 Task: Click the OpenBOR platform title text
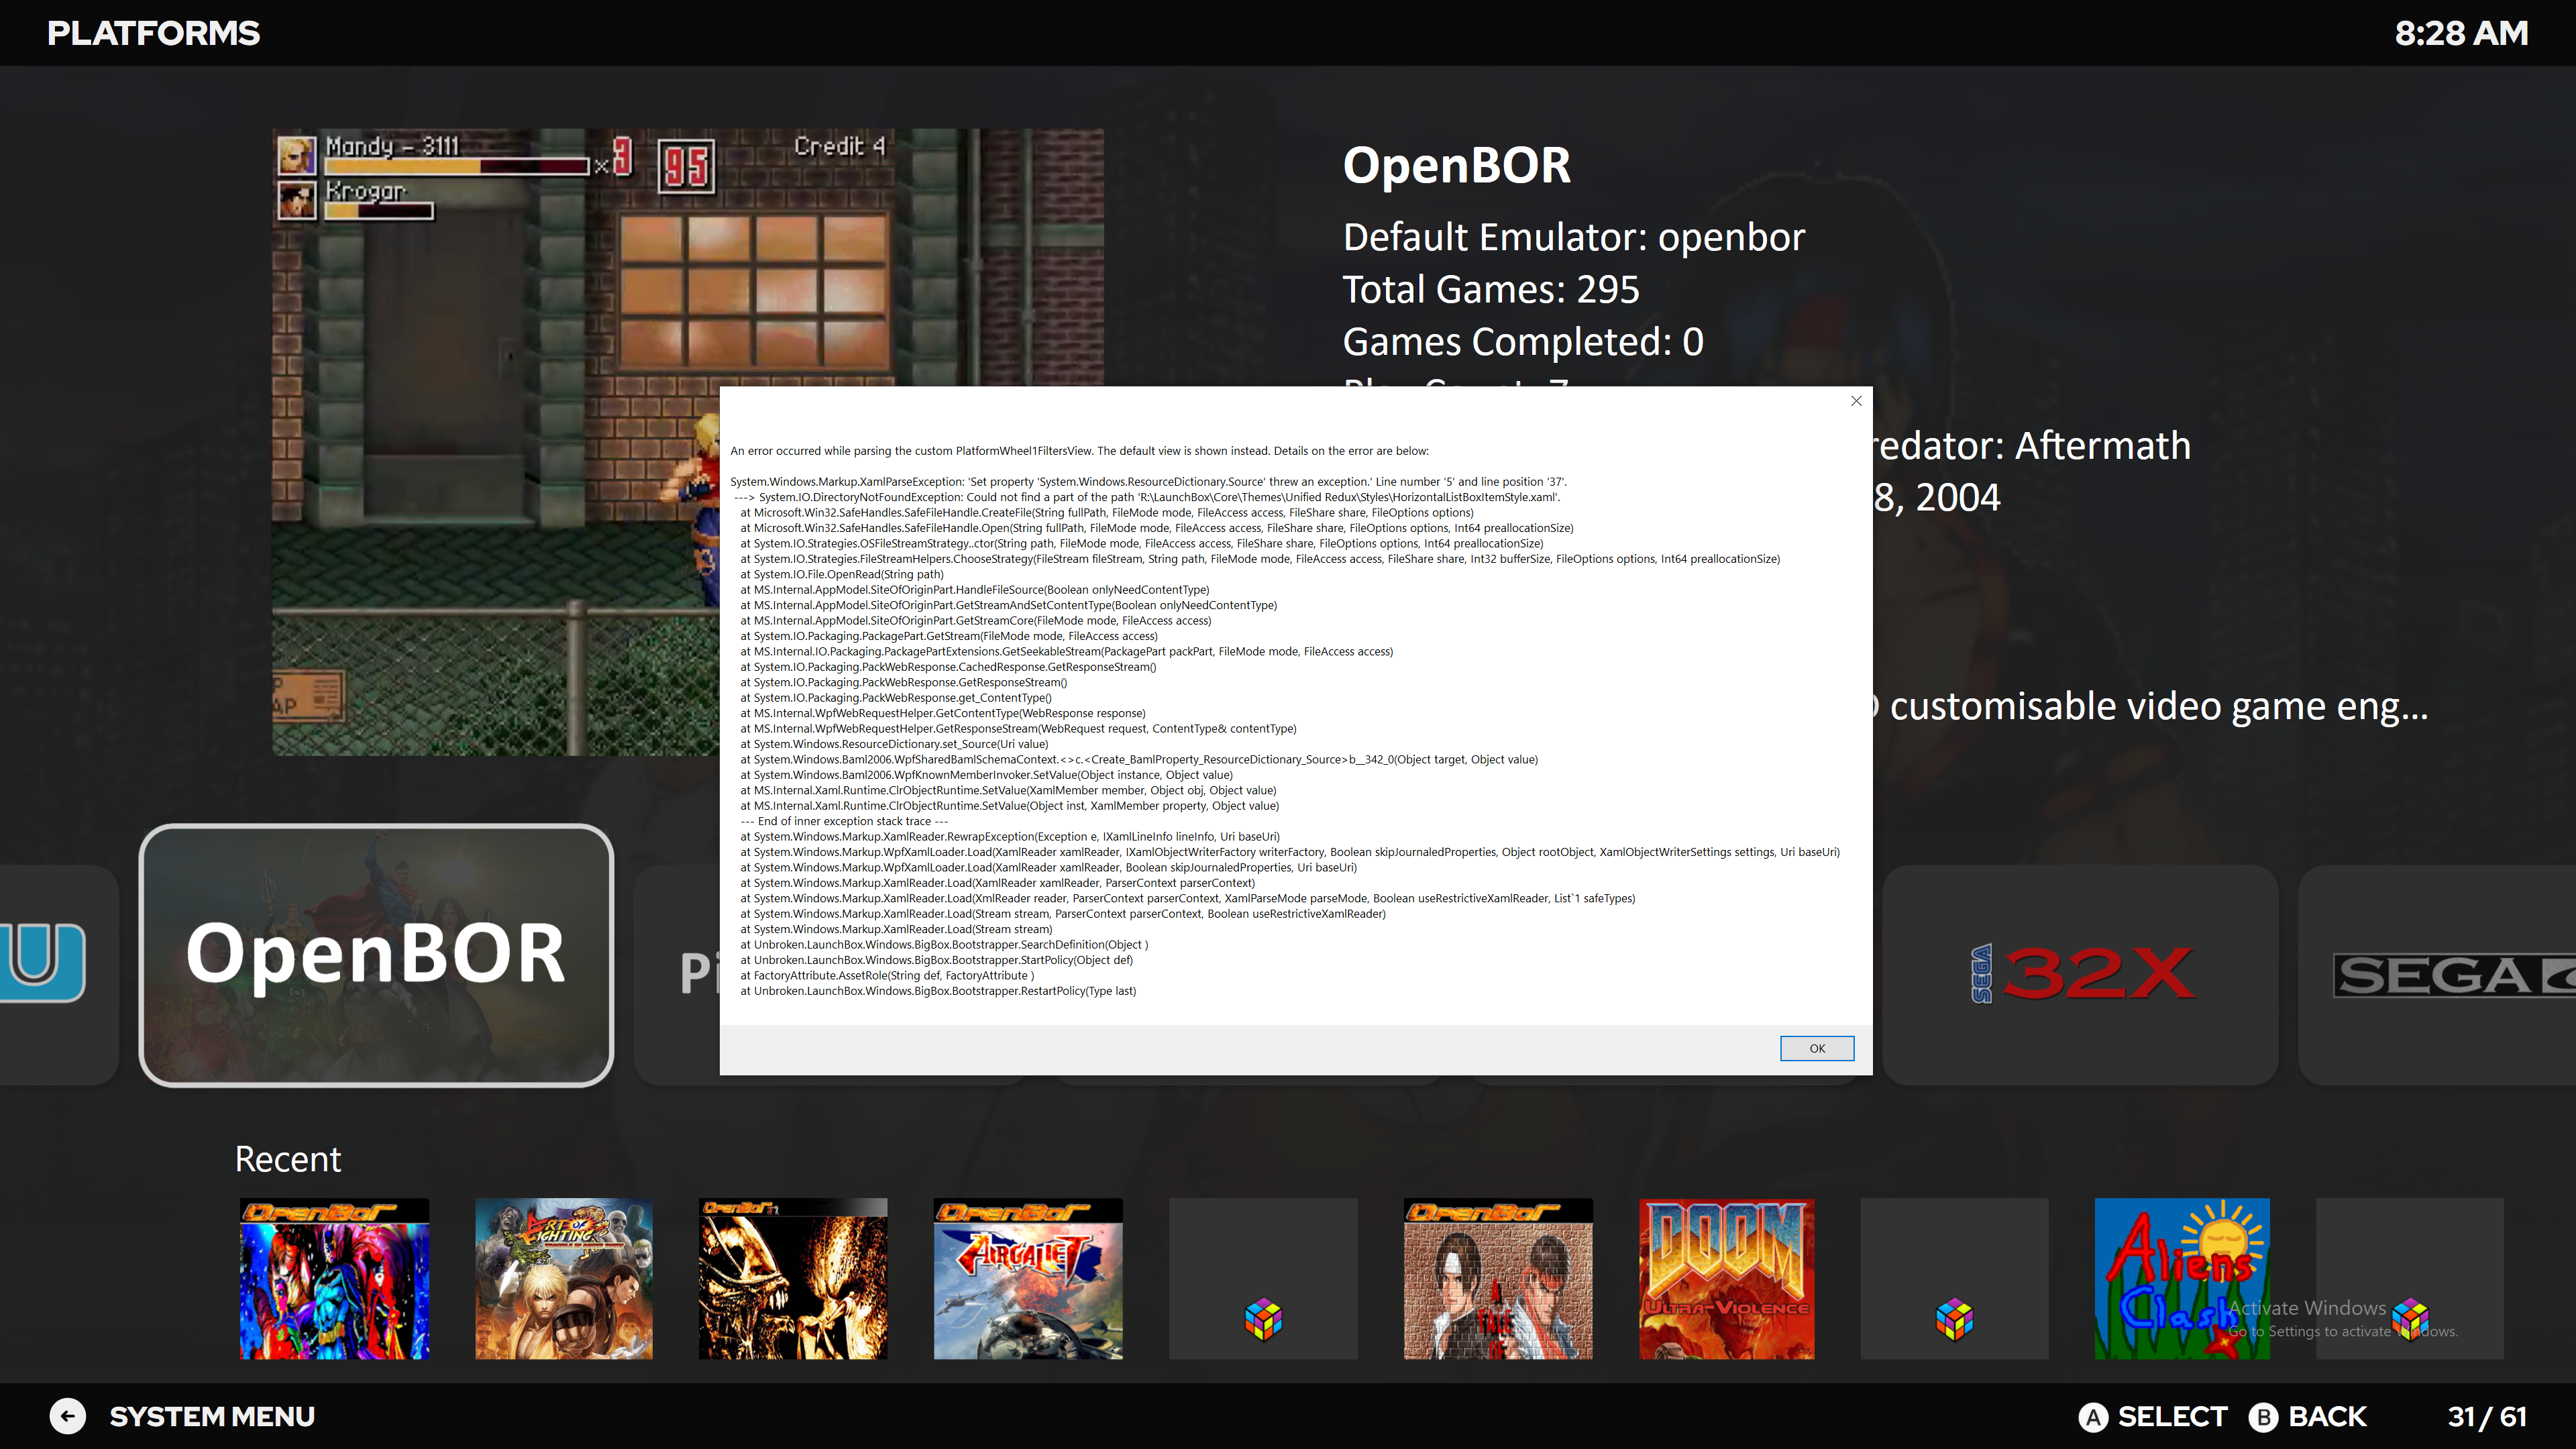(1457, 165)
